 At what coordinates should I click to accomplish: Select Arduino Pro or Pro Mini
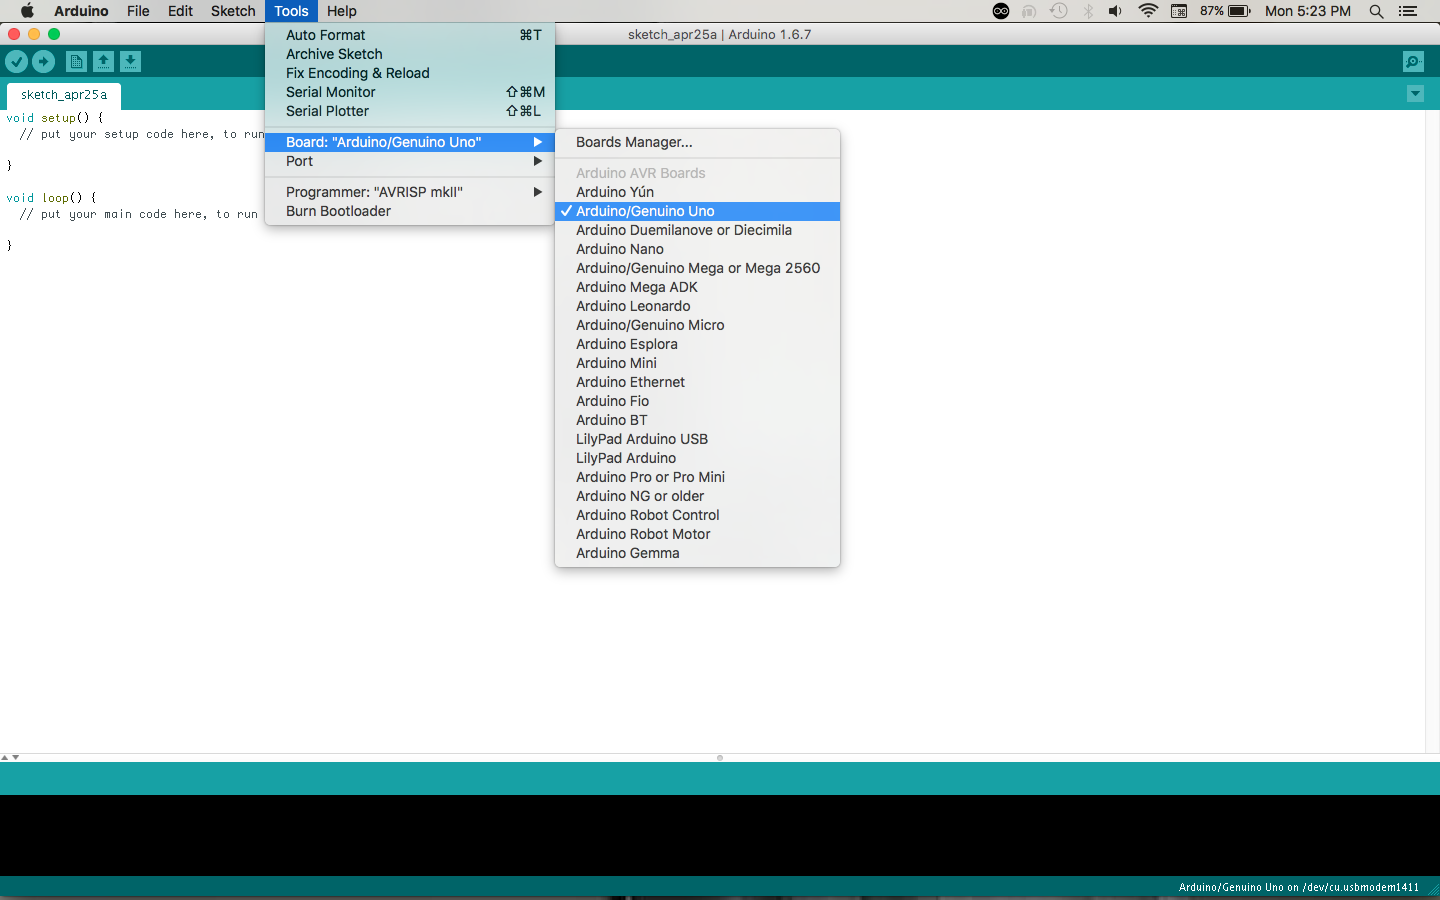697,477
